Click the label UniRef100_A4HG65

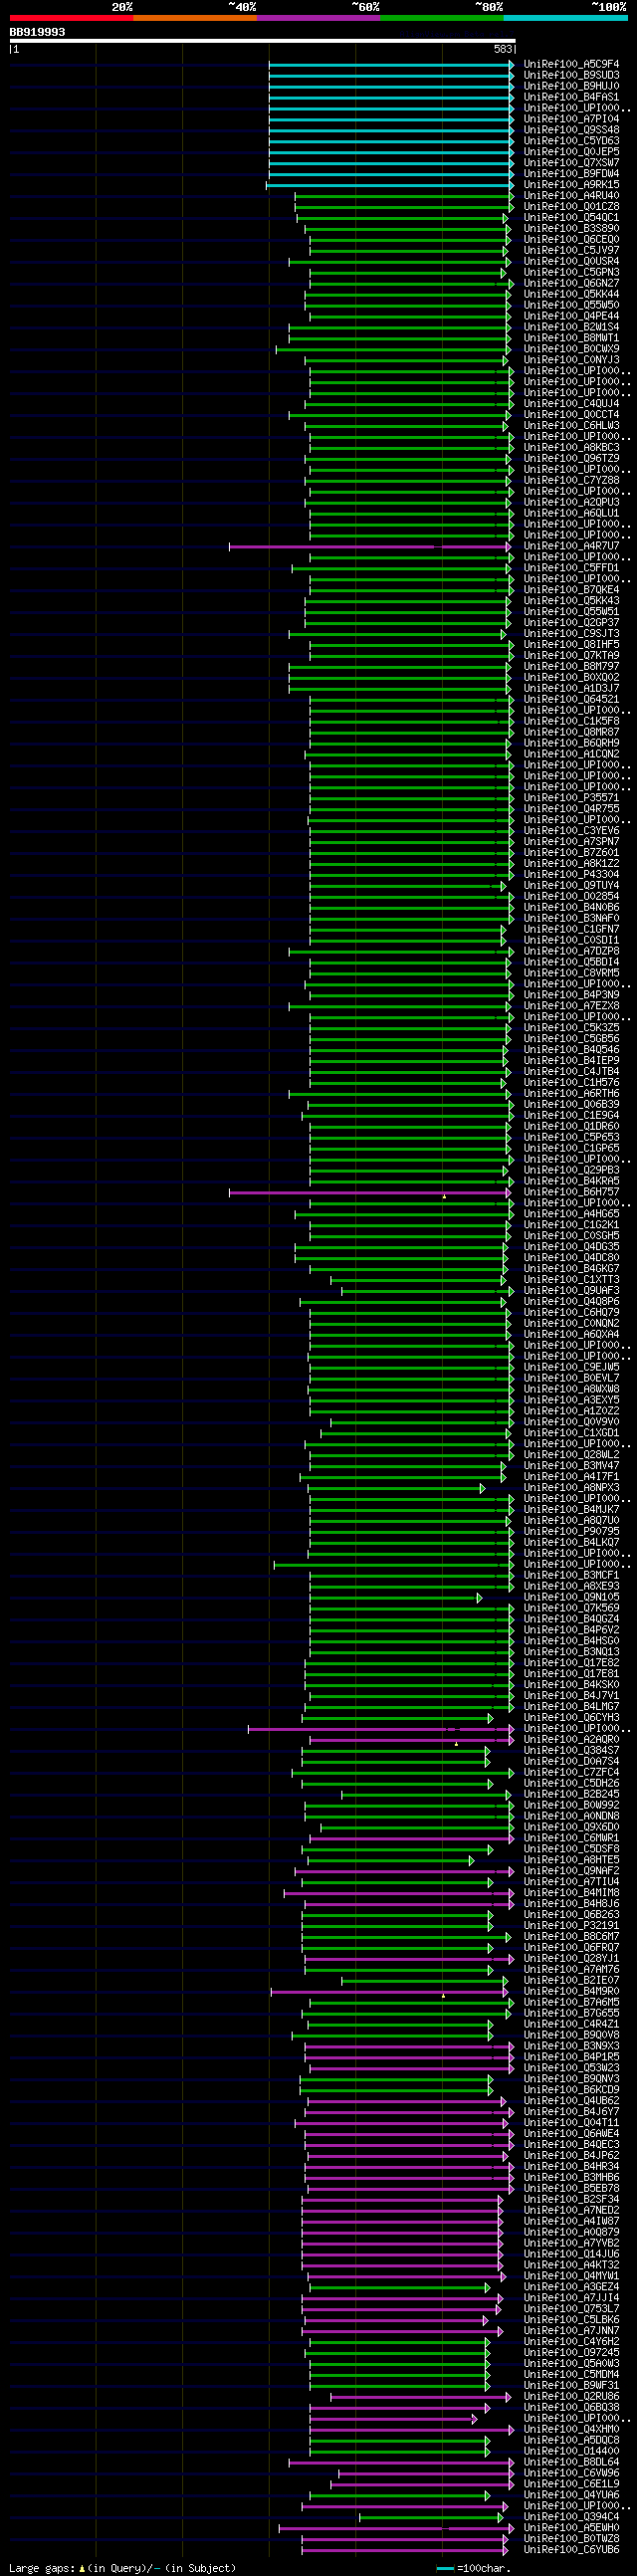(x=571, y=1214)
